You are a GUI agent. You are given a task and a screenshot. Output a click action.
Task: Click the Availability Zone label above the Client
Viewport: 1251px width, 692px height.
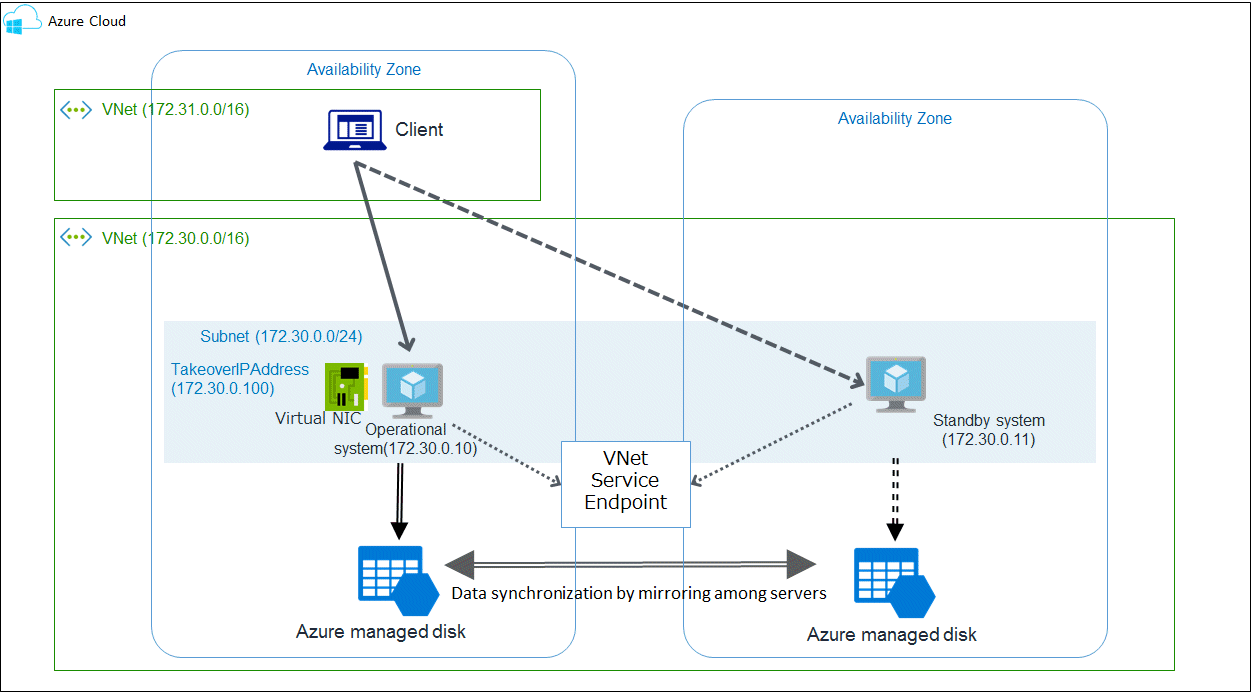tap(364, 70)
